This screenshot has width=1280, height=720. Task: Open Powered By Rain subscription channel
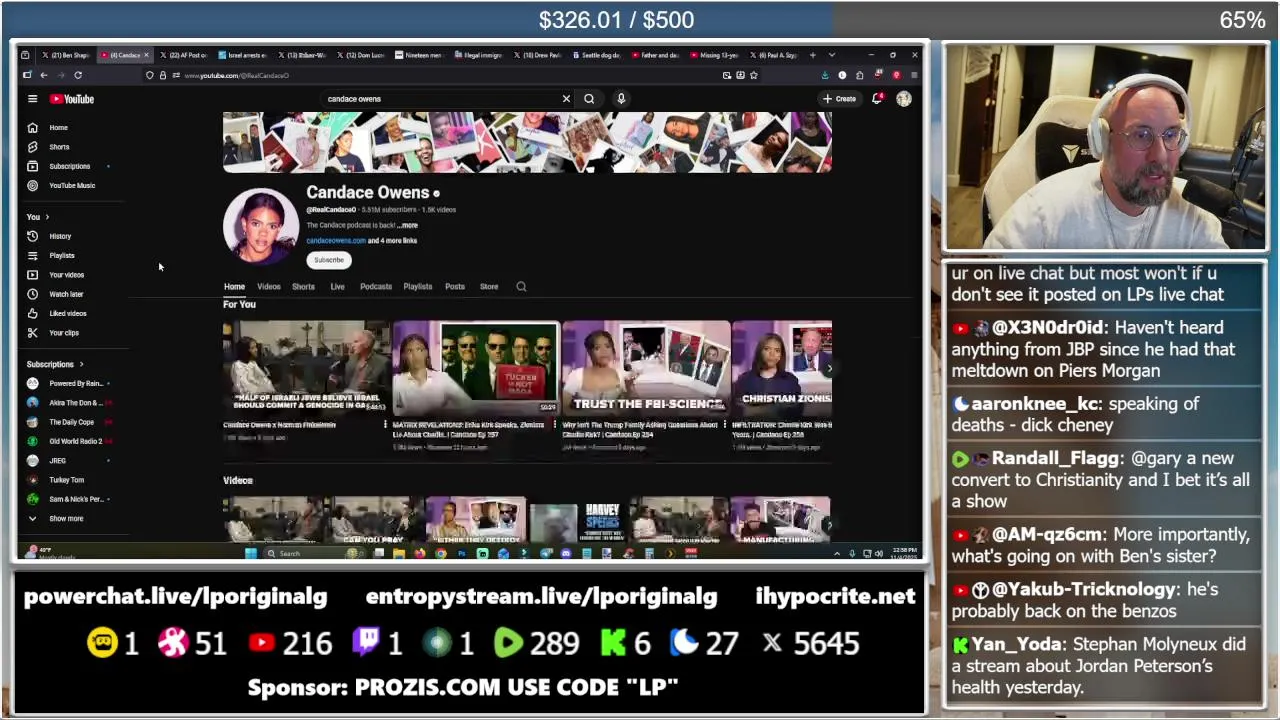[x=76, y=383]
